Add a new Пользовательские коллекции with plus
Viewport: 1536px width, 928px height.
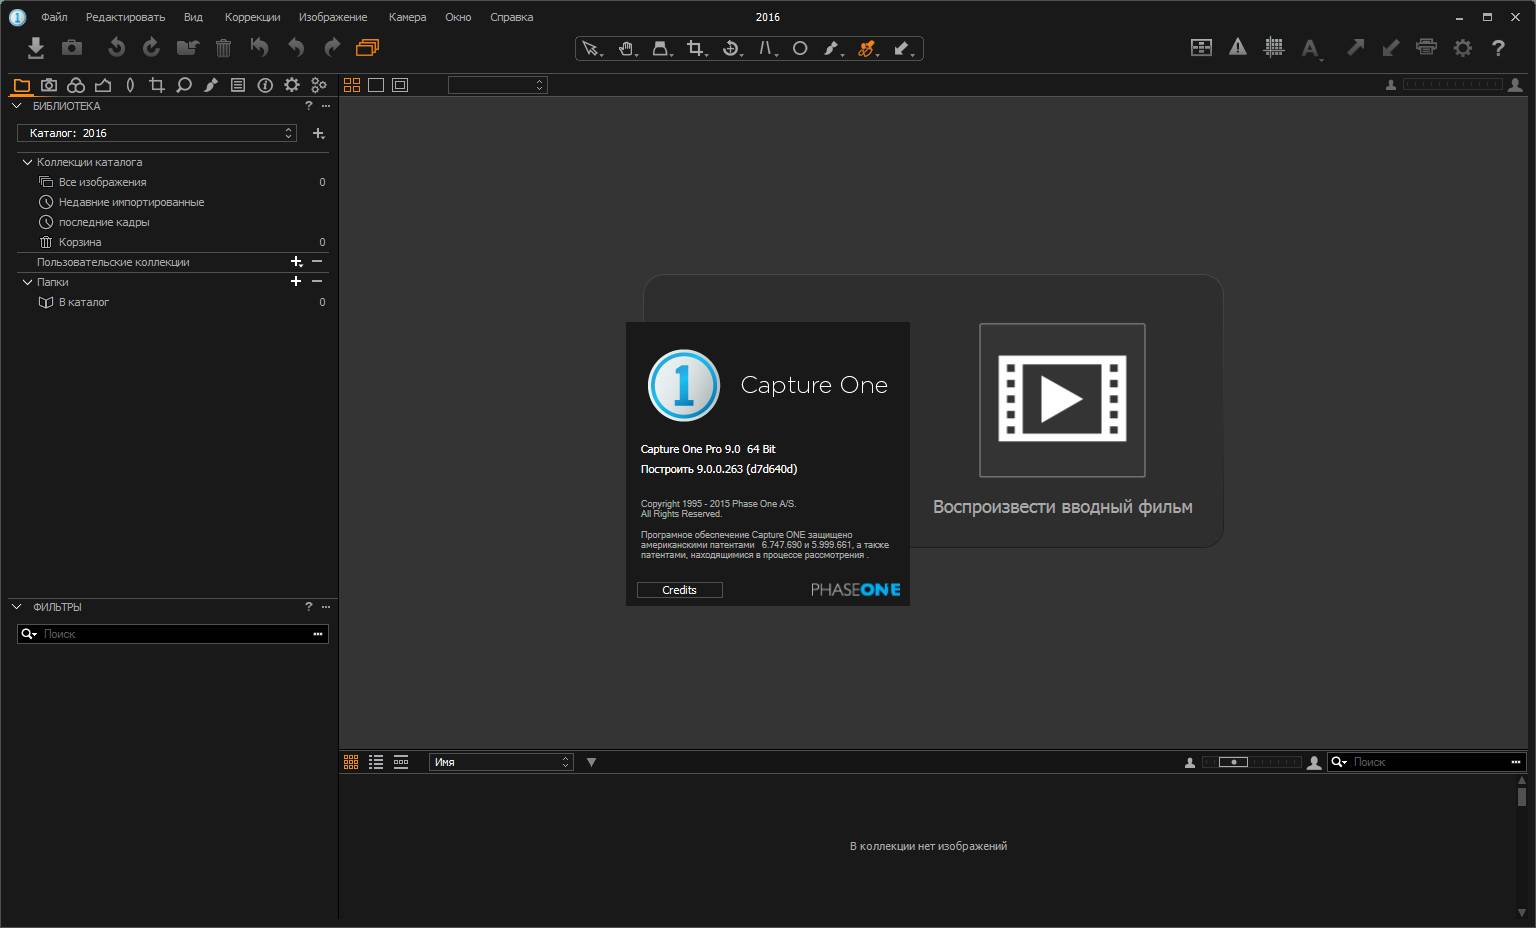point(296,262)
